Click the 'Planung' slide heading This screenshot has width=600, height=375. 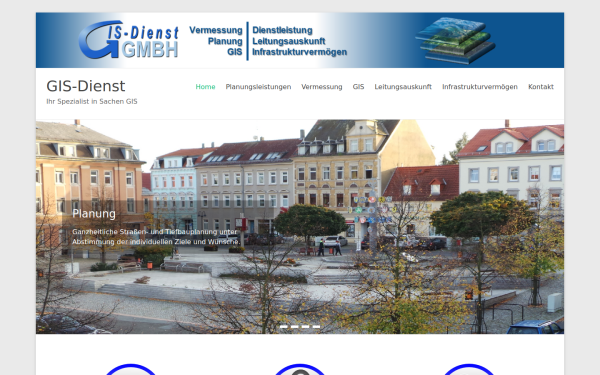click(94, 214)
